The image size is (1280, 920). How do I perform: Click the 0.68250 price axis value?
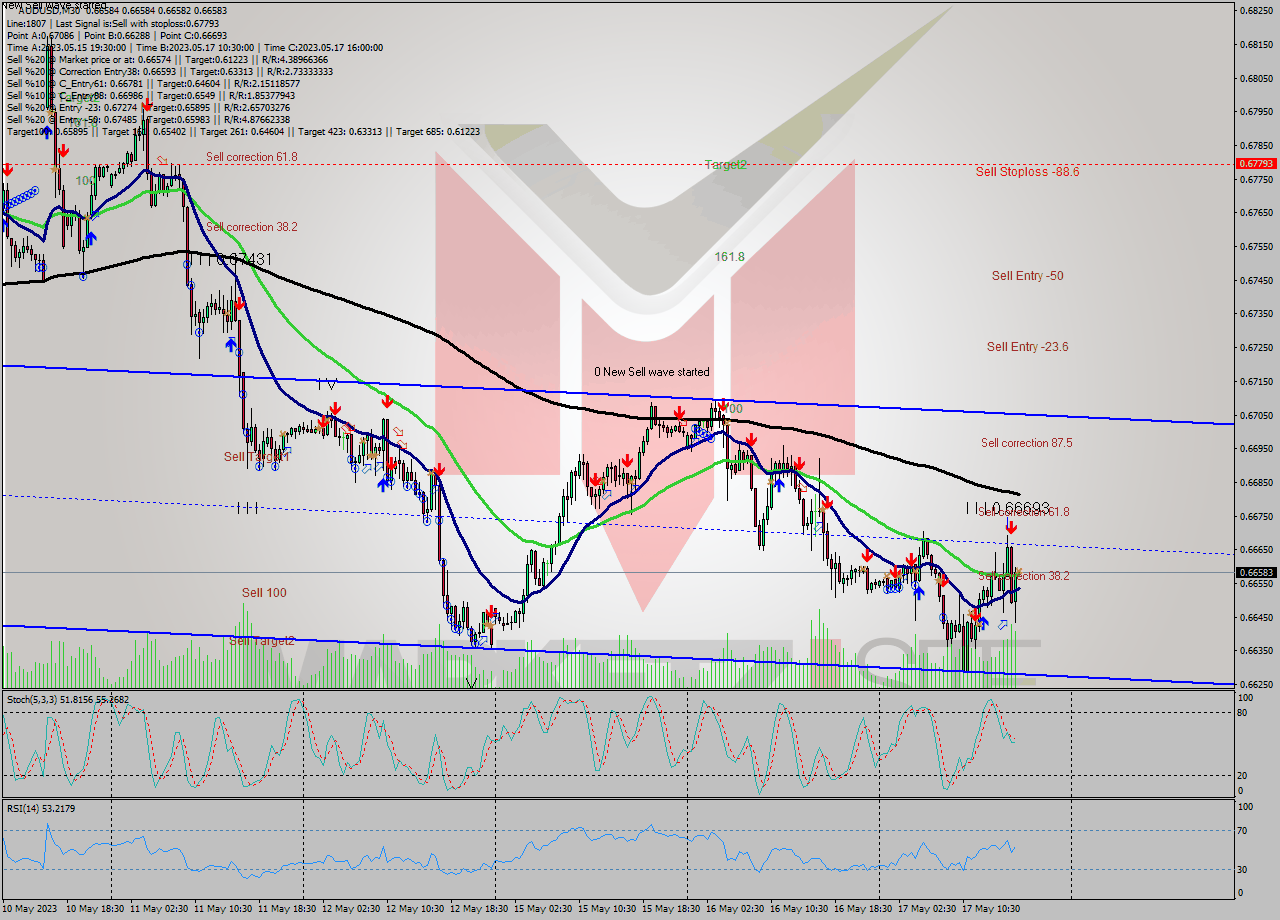coord(1255,11)
